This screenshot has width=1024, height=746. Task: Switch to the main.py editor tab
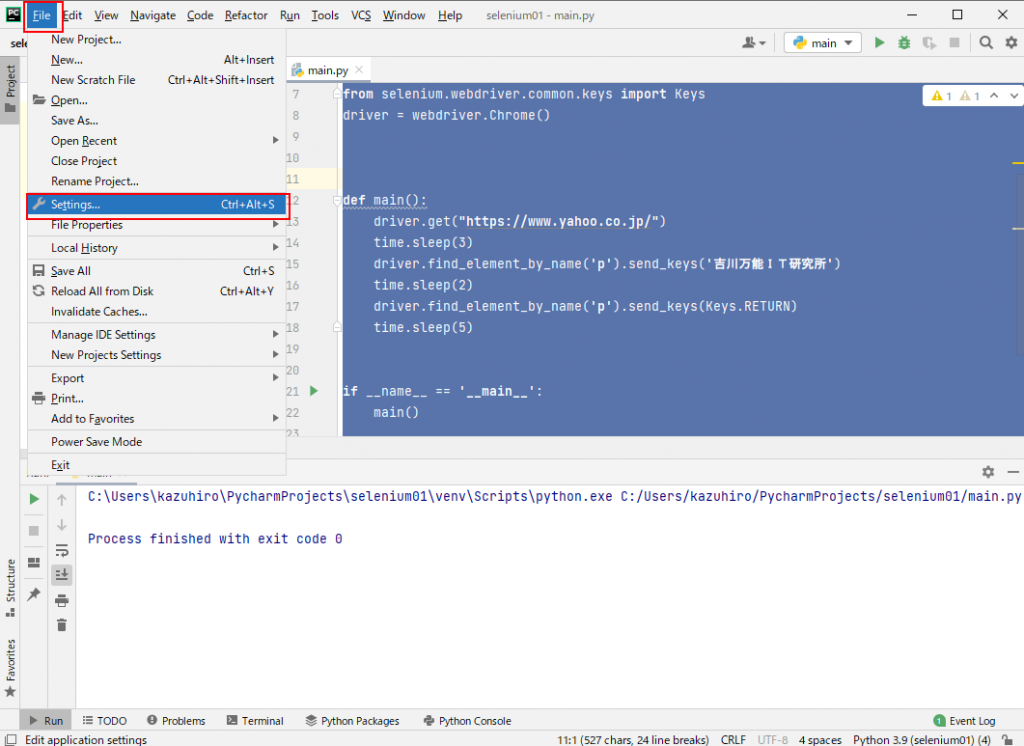click(328, 70)
